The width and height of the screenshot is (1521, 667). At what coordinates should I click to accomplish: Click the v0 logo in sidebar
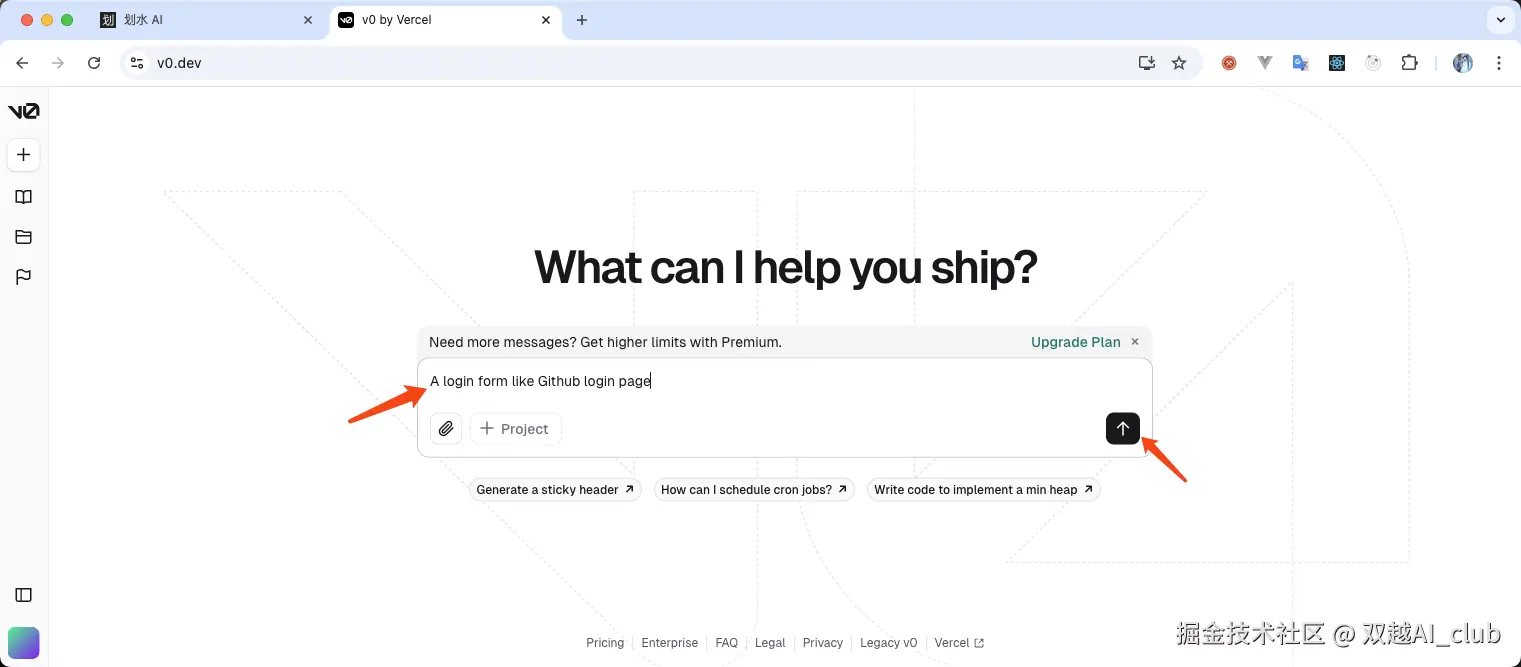click(24, 111)
